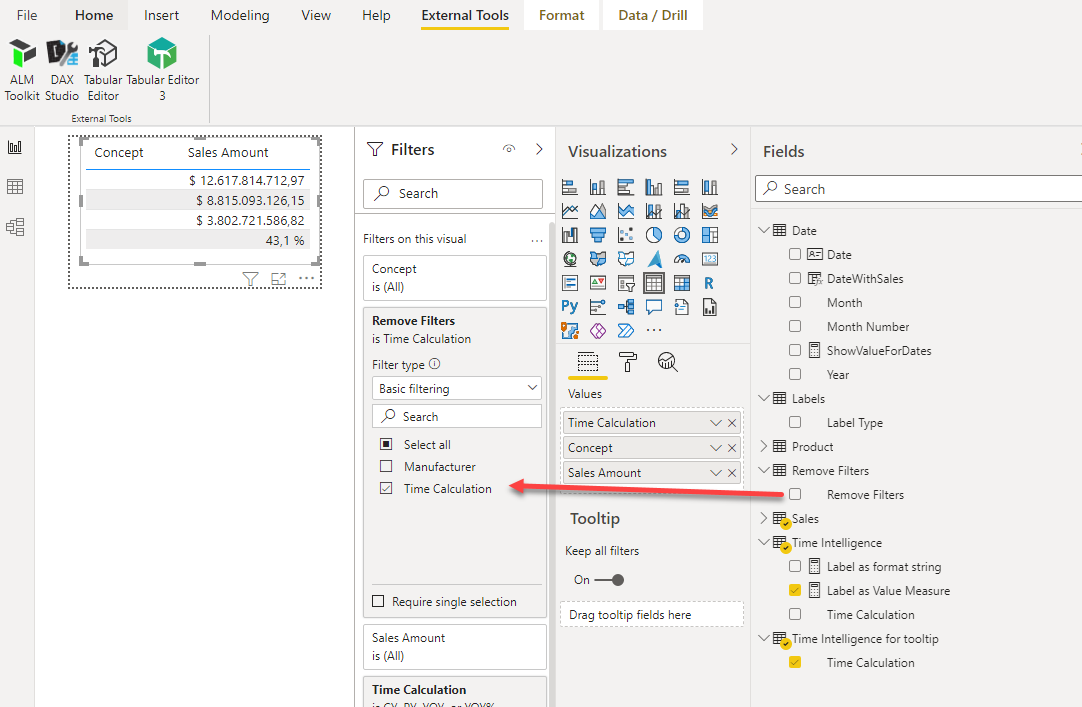Select the Python visual icon
Viewport: 1082px width, 707px height.
coord(570,307)
